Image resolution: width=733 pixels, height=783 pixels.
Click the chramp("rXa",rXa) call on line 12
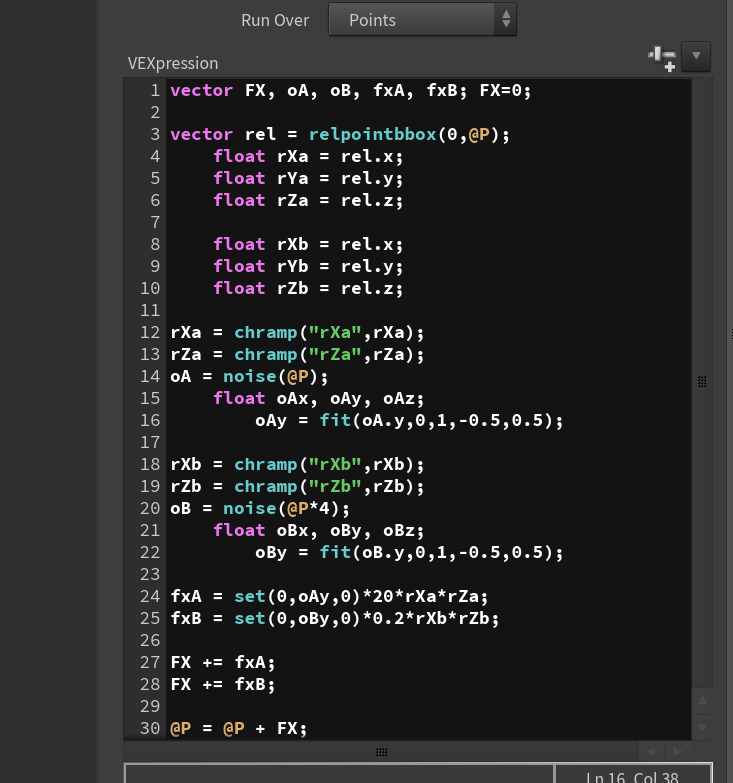[x=329, y=332]
